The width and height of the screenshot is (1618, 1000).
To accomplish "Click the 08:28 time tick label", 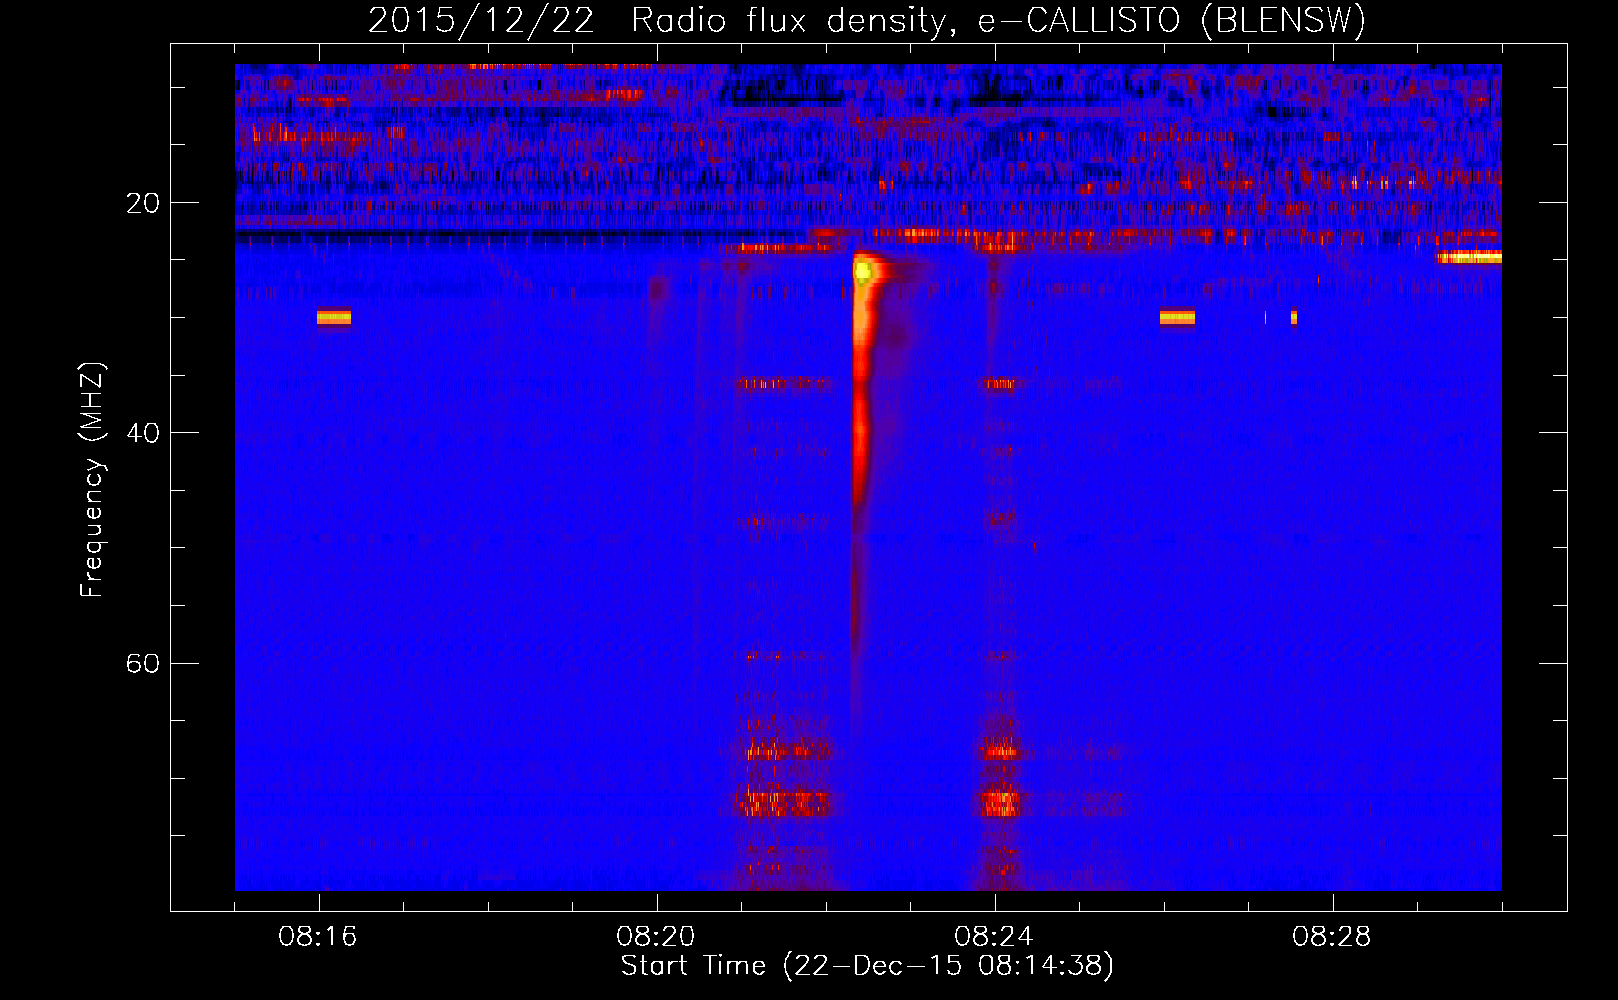I will [x=1332, y=937].
